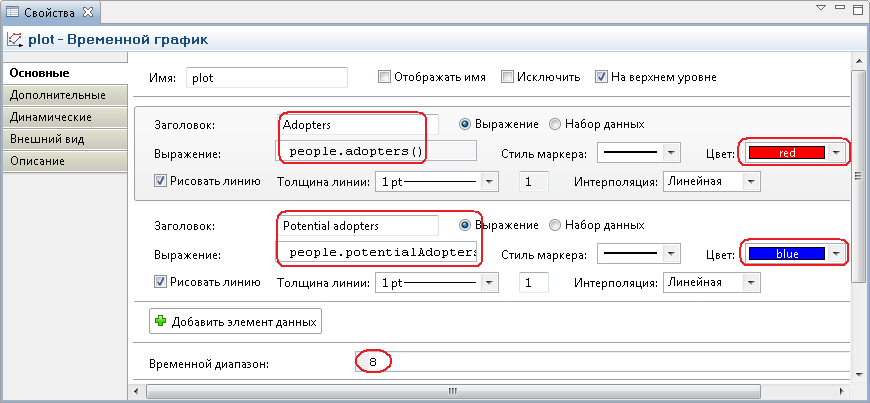Click line width value field for Adopters

click(x=534, y=182)
